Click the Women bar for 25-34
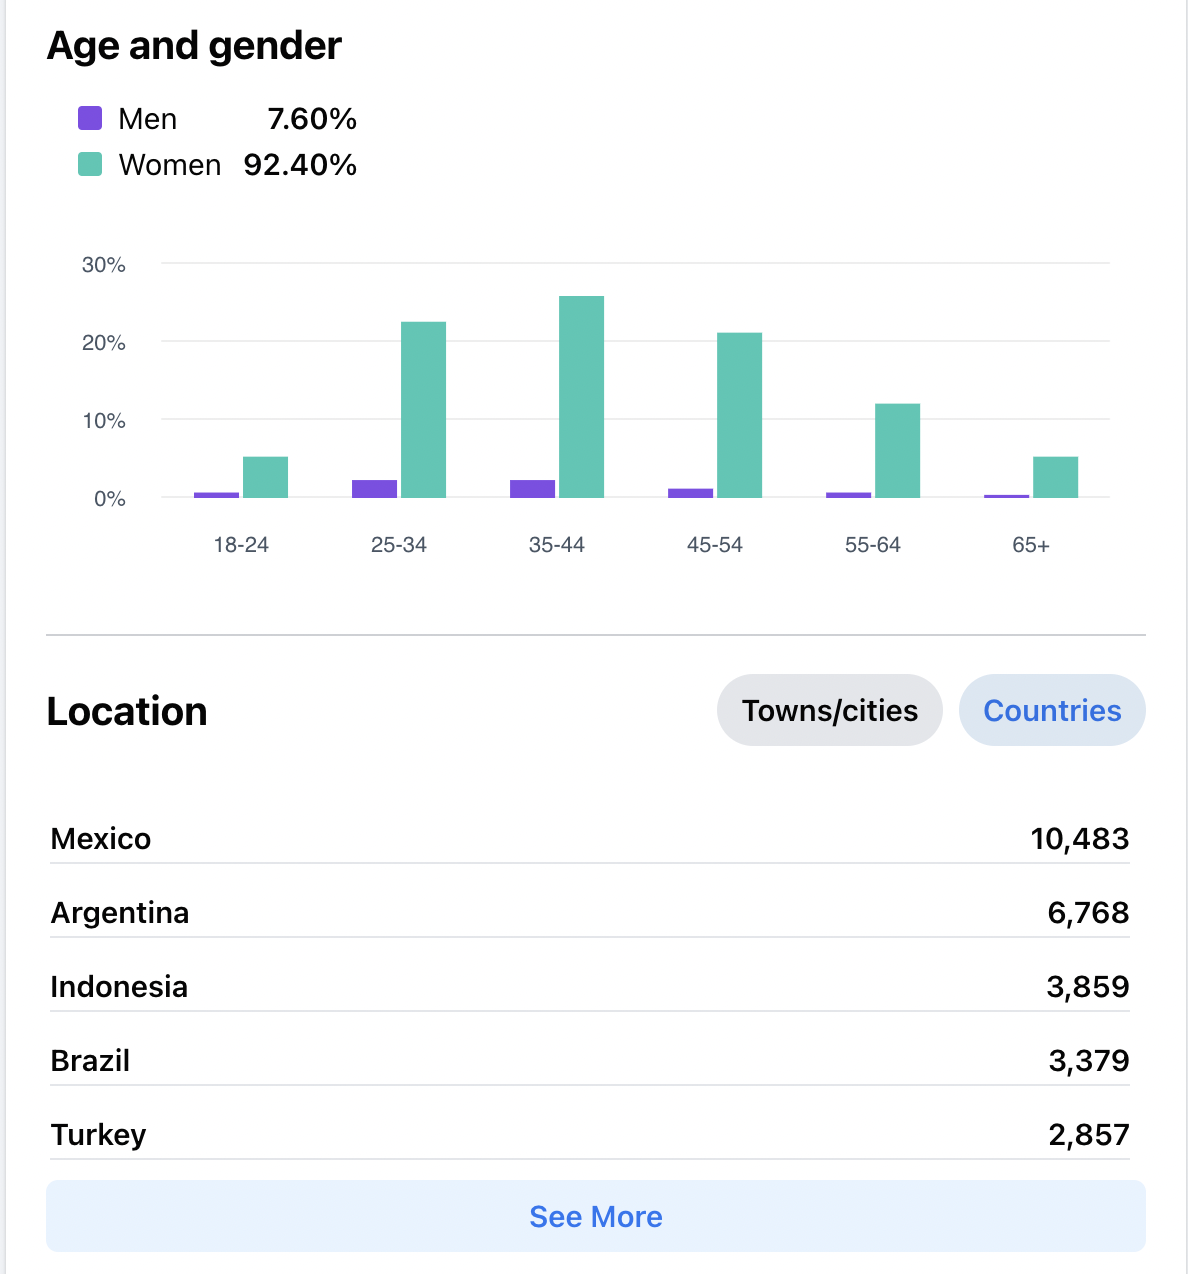This screenshot has width=1188, height=1274. point(423,410)
